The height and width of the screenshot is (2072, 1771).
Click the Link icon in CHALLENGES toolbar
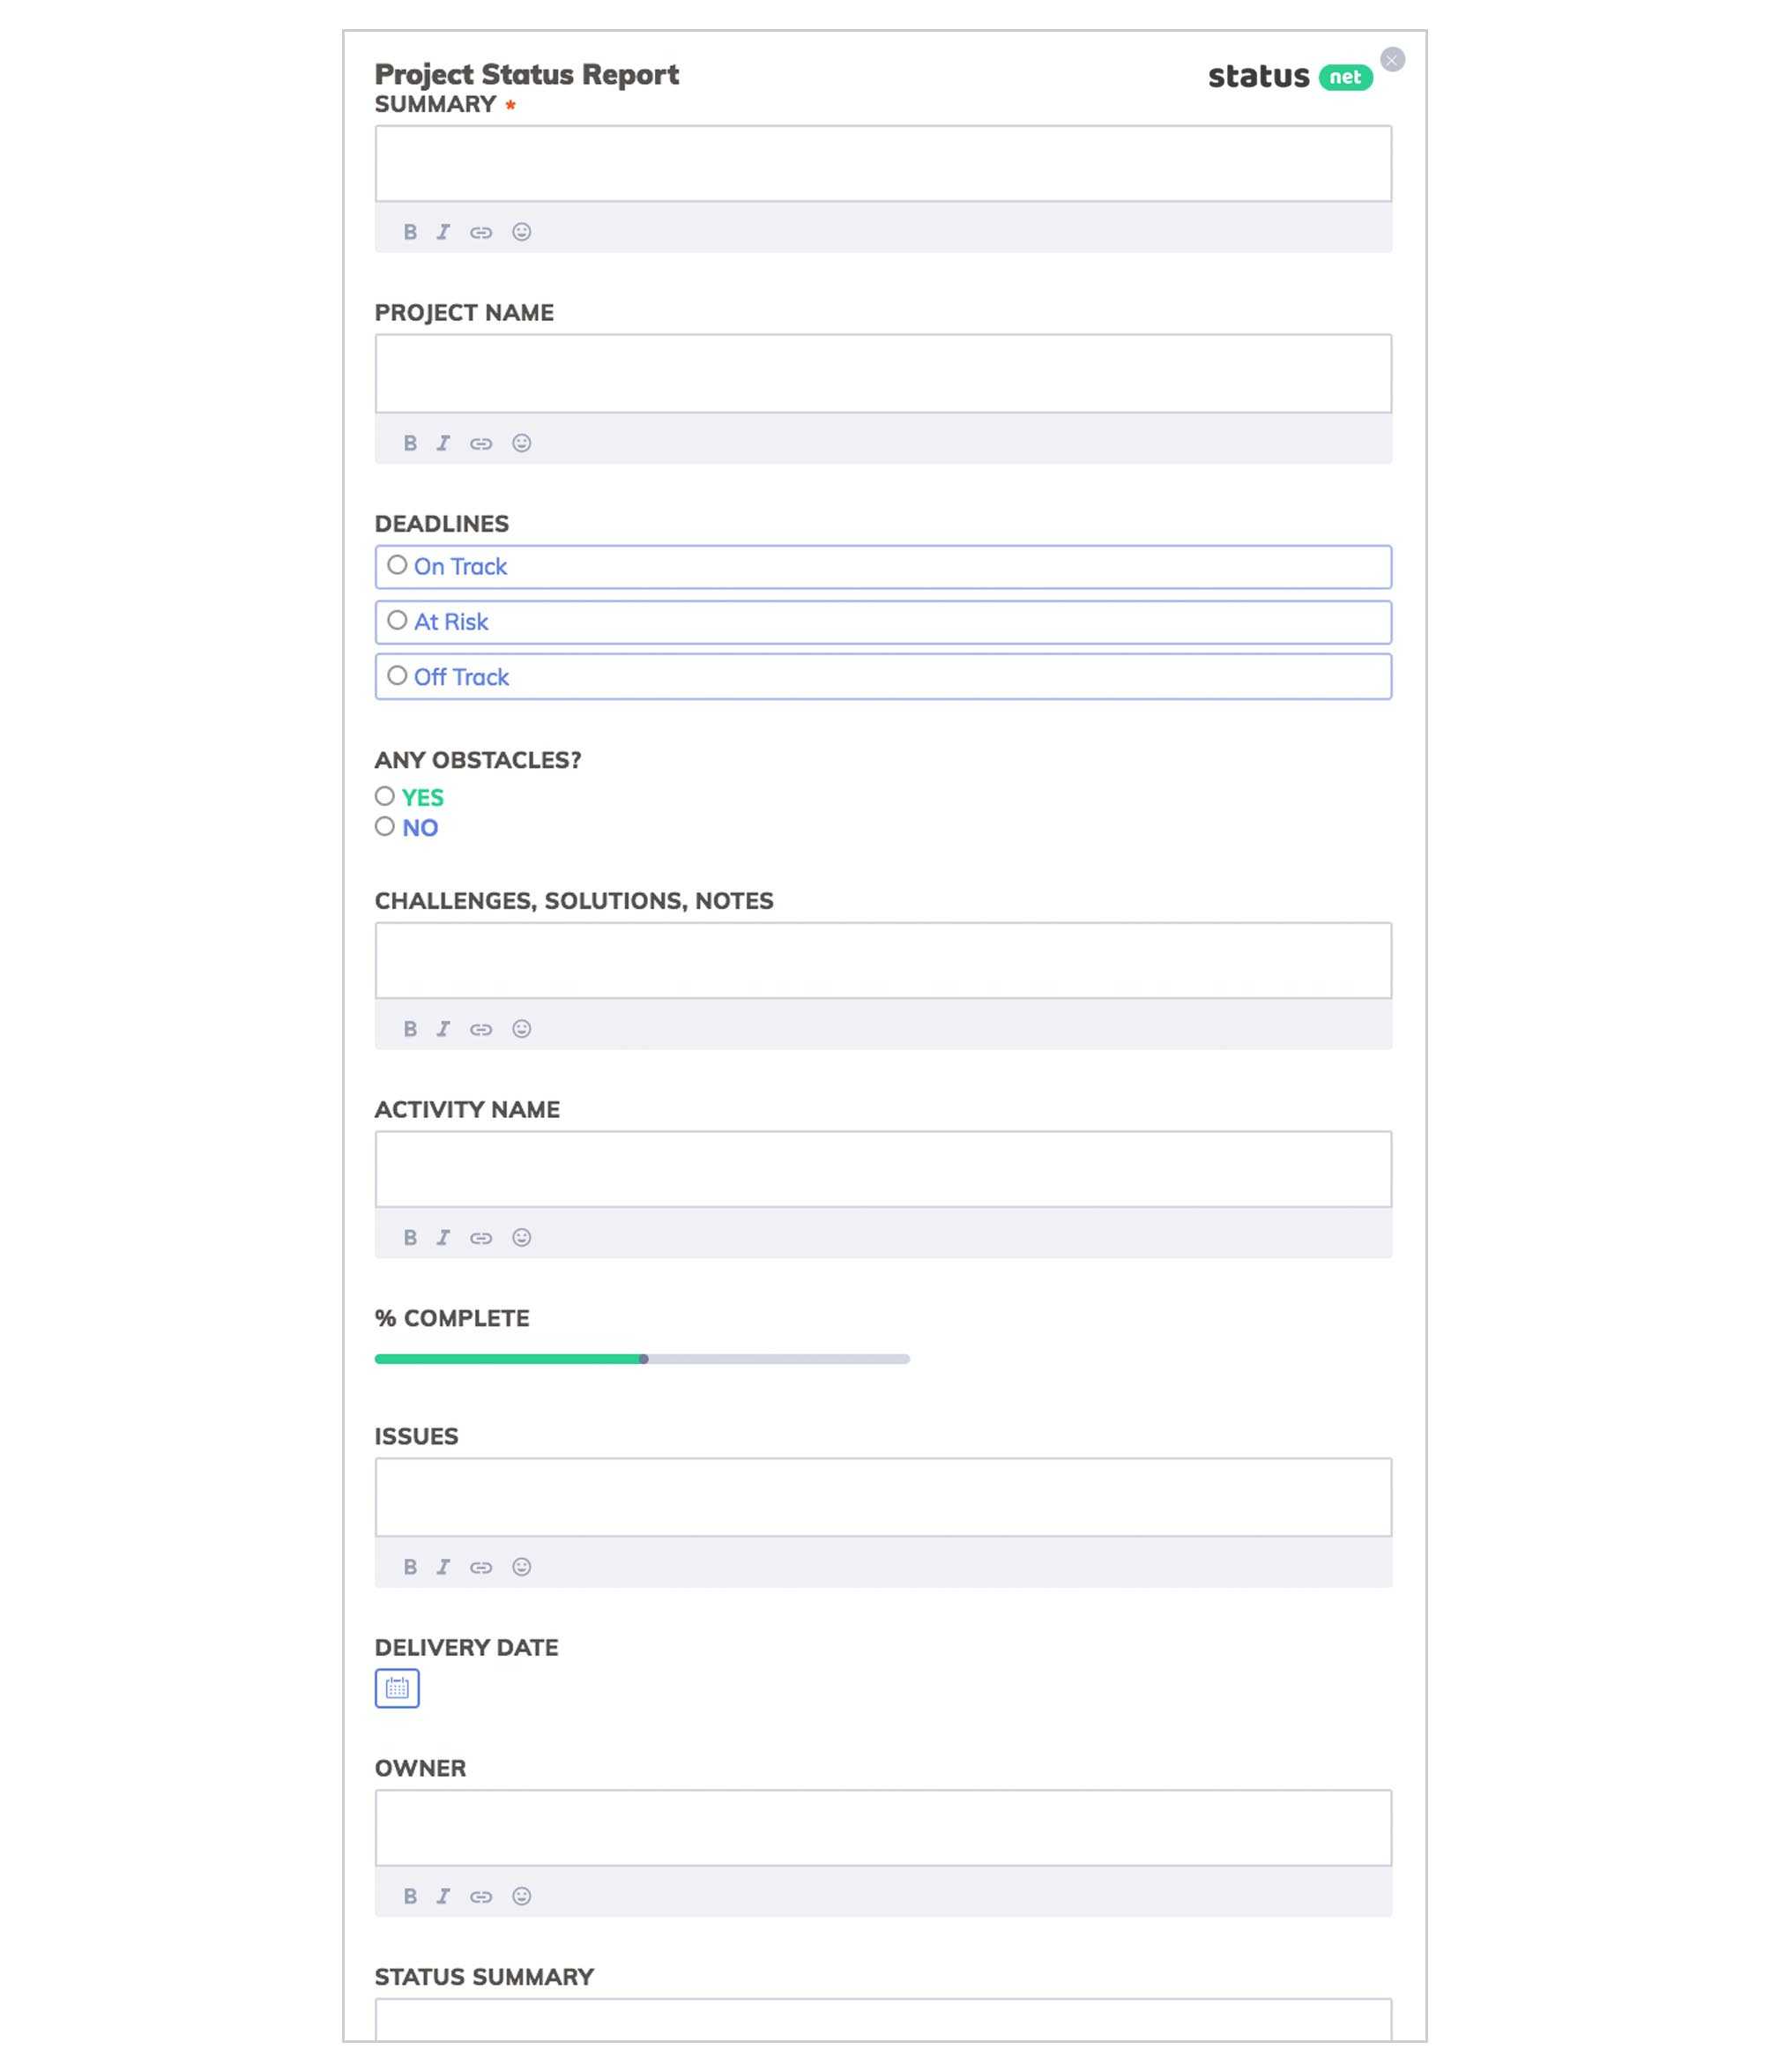[x=481, y=1028]
